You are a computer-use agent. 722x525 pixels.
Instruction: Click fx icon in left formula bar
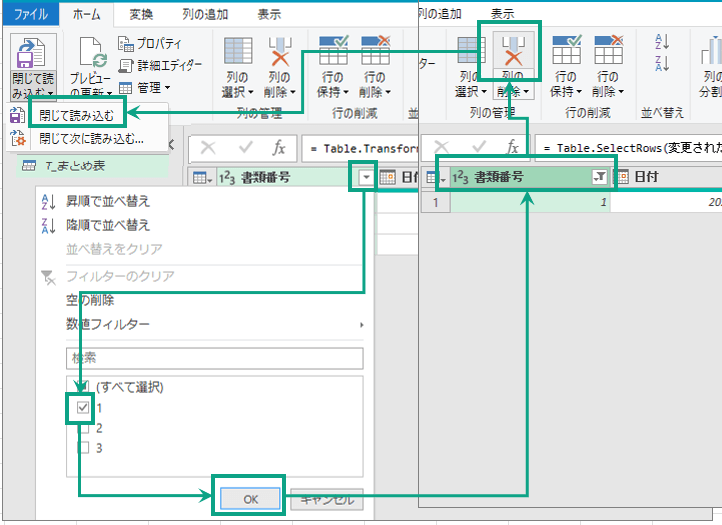[279, 148]
